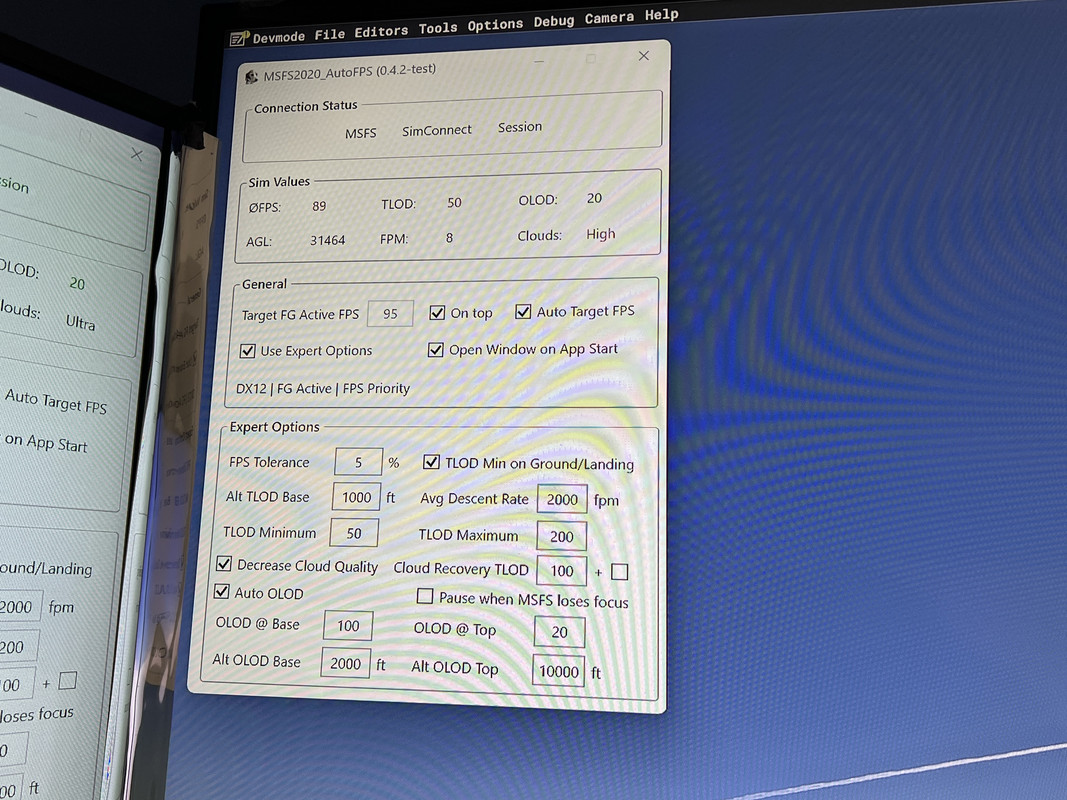Uncheck TLOD Min on Ground/Landing
Viewport: 1067px width, 800px height.
(431, 463)
